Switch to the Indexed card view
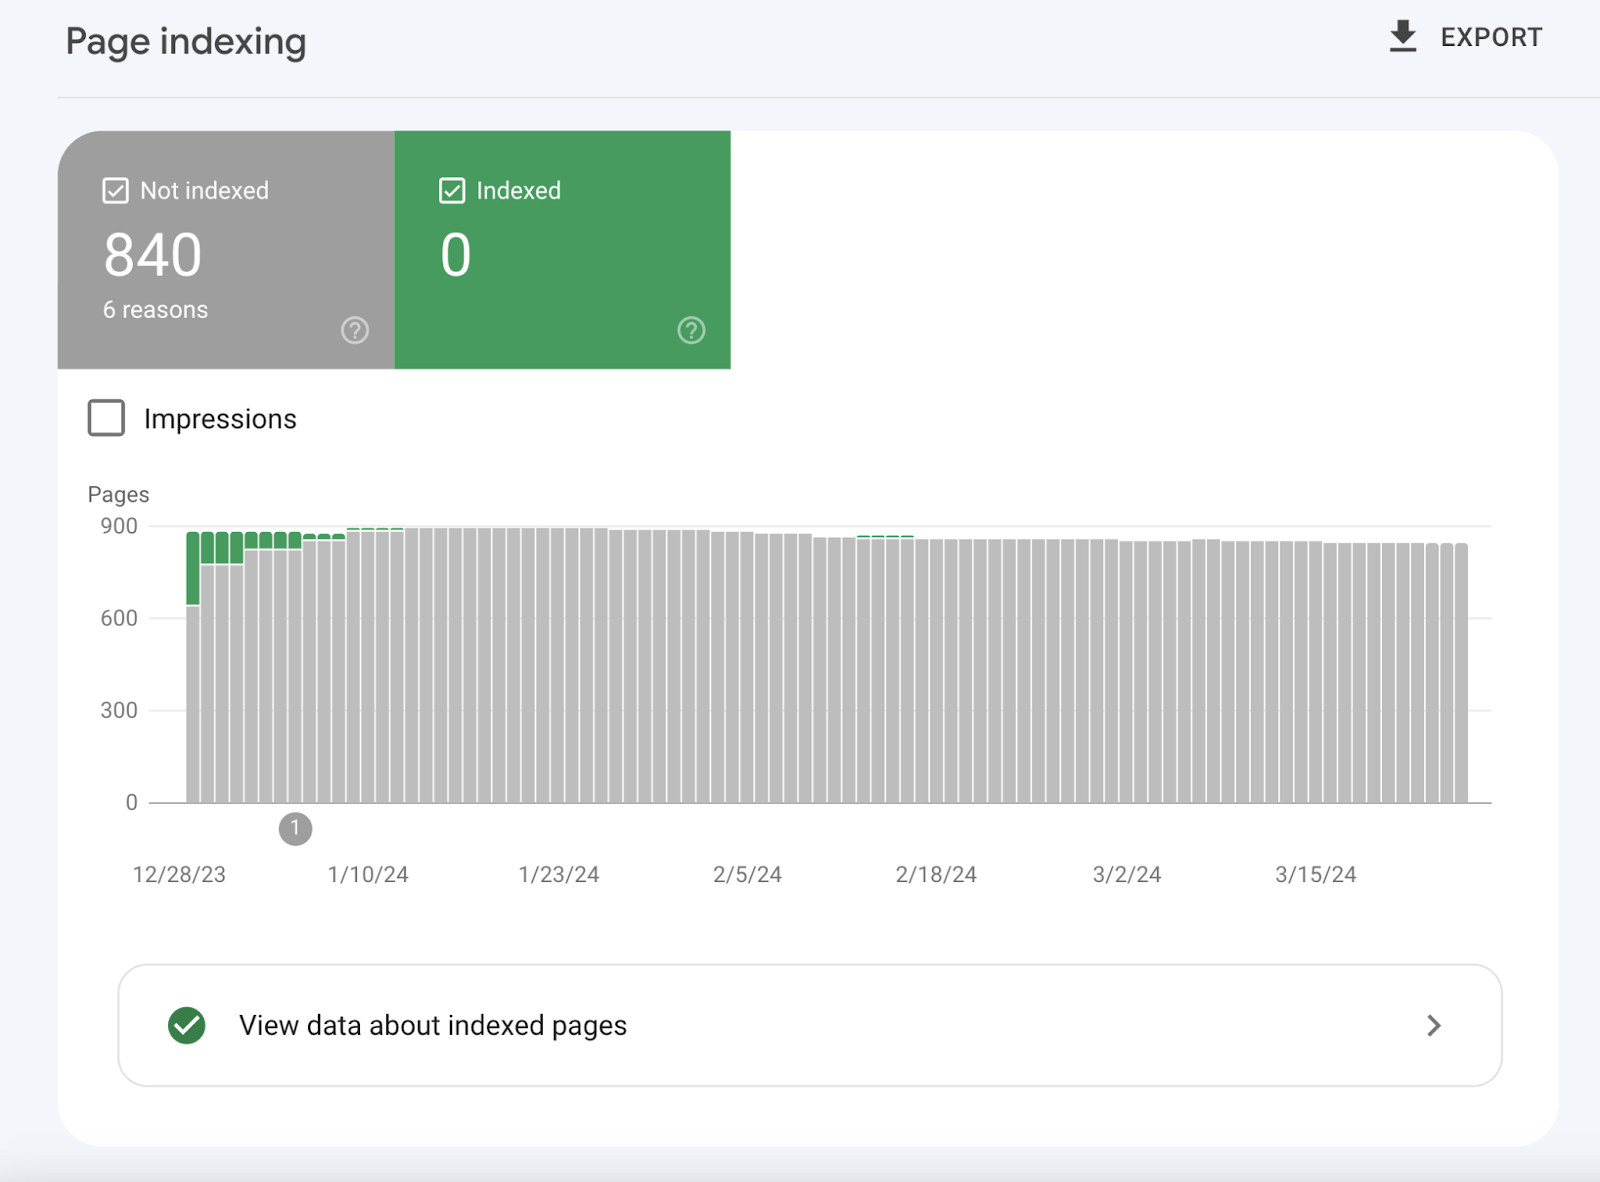The image size is (1600, 1182). coord(562,250)
